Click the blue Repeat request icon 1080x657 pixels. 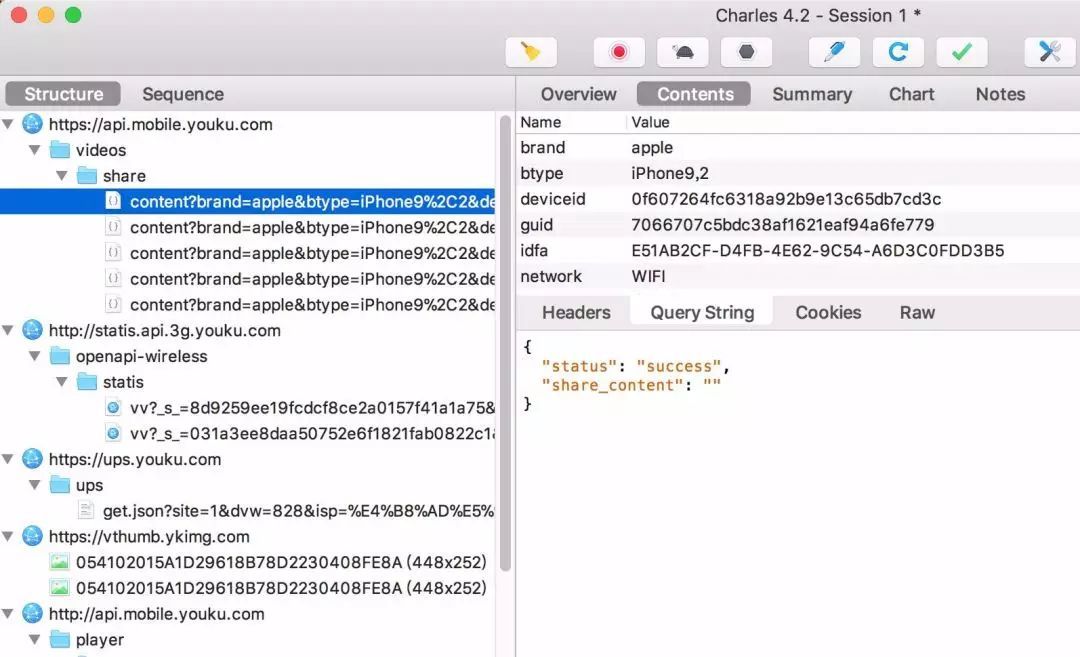click(898, 52)
